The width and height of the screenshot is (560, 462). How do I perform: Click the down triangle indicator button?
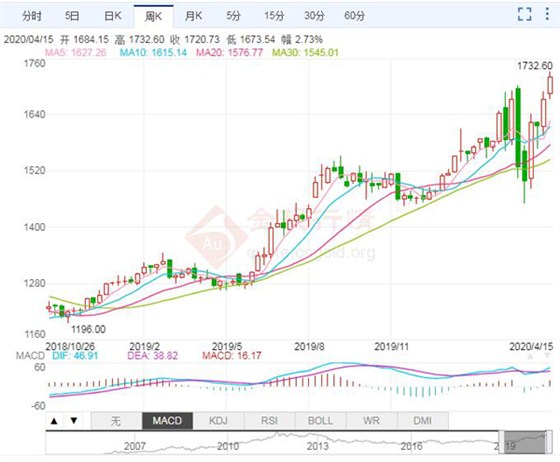(x=74, y=421)
